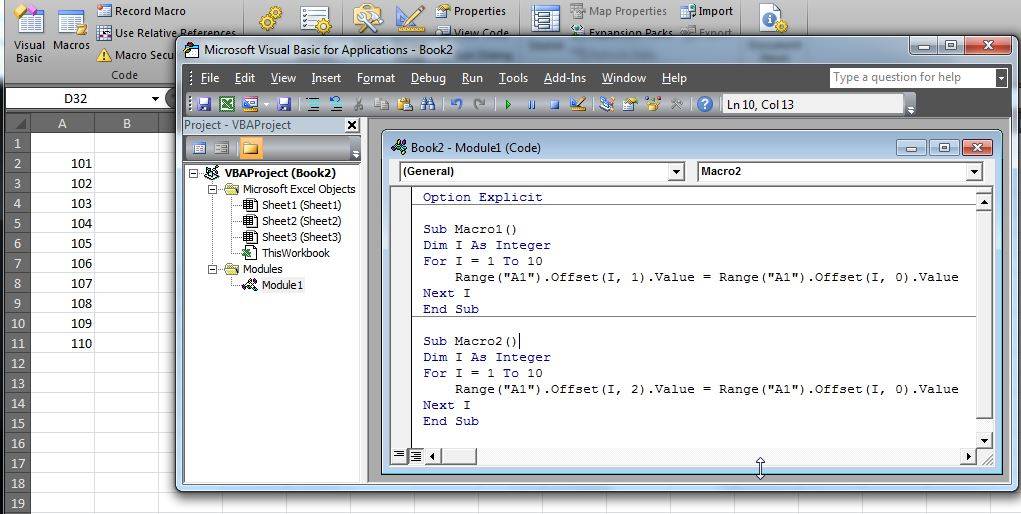Image resolution: width=1021 pixels, height=514 pixels.
Task: Toggle Use Relative References in Excel ribbon
Action: click(166, 33)
